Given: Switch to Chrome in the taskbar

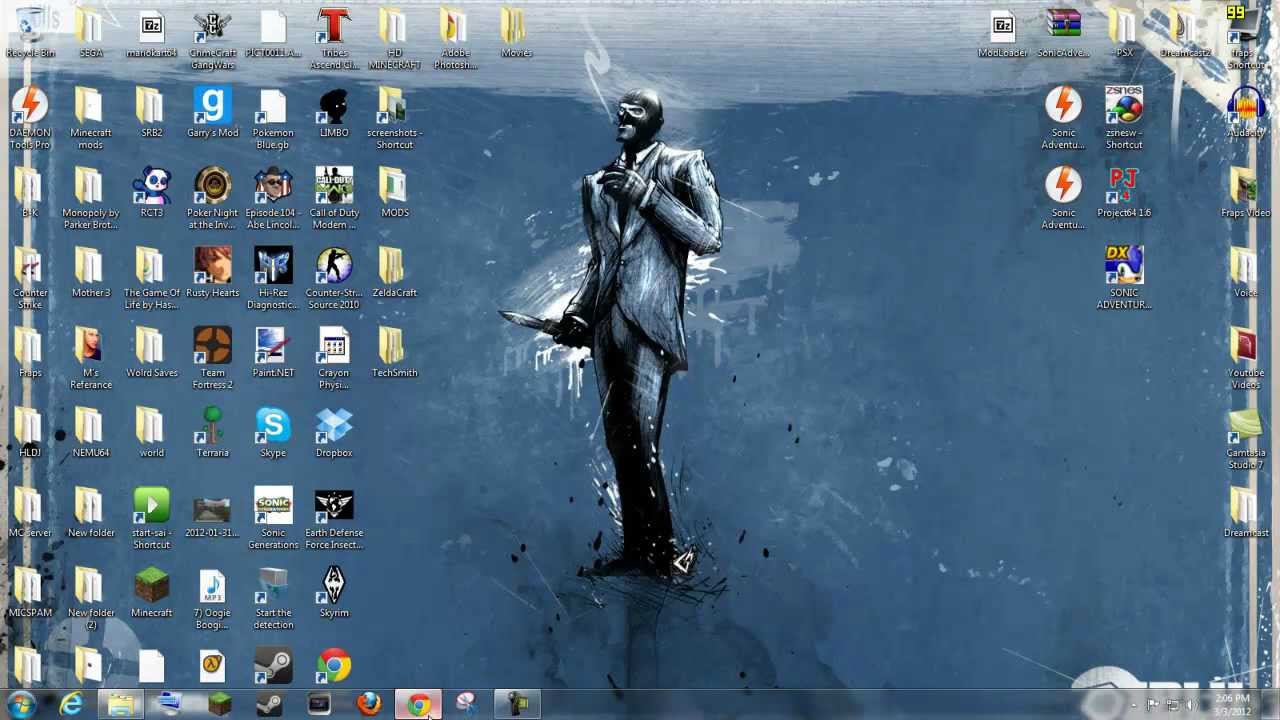Looking at the screenshot, I should pos(418,705).
